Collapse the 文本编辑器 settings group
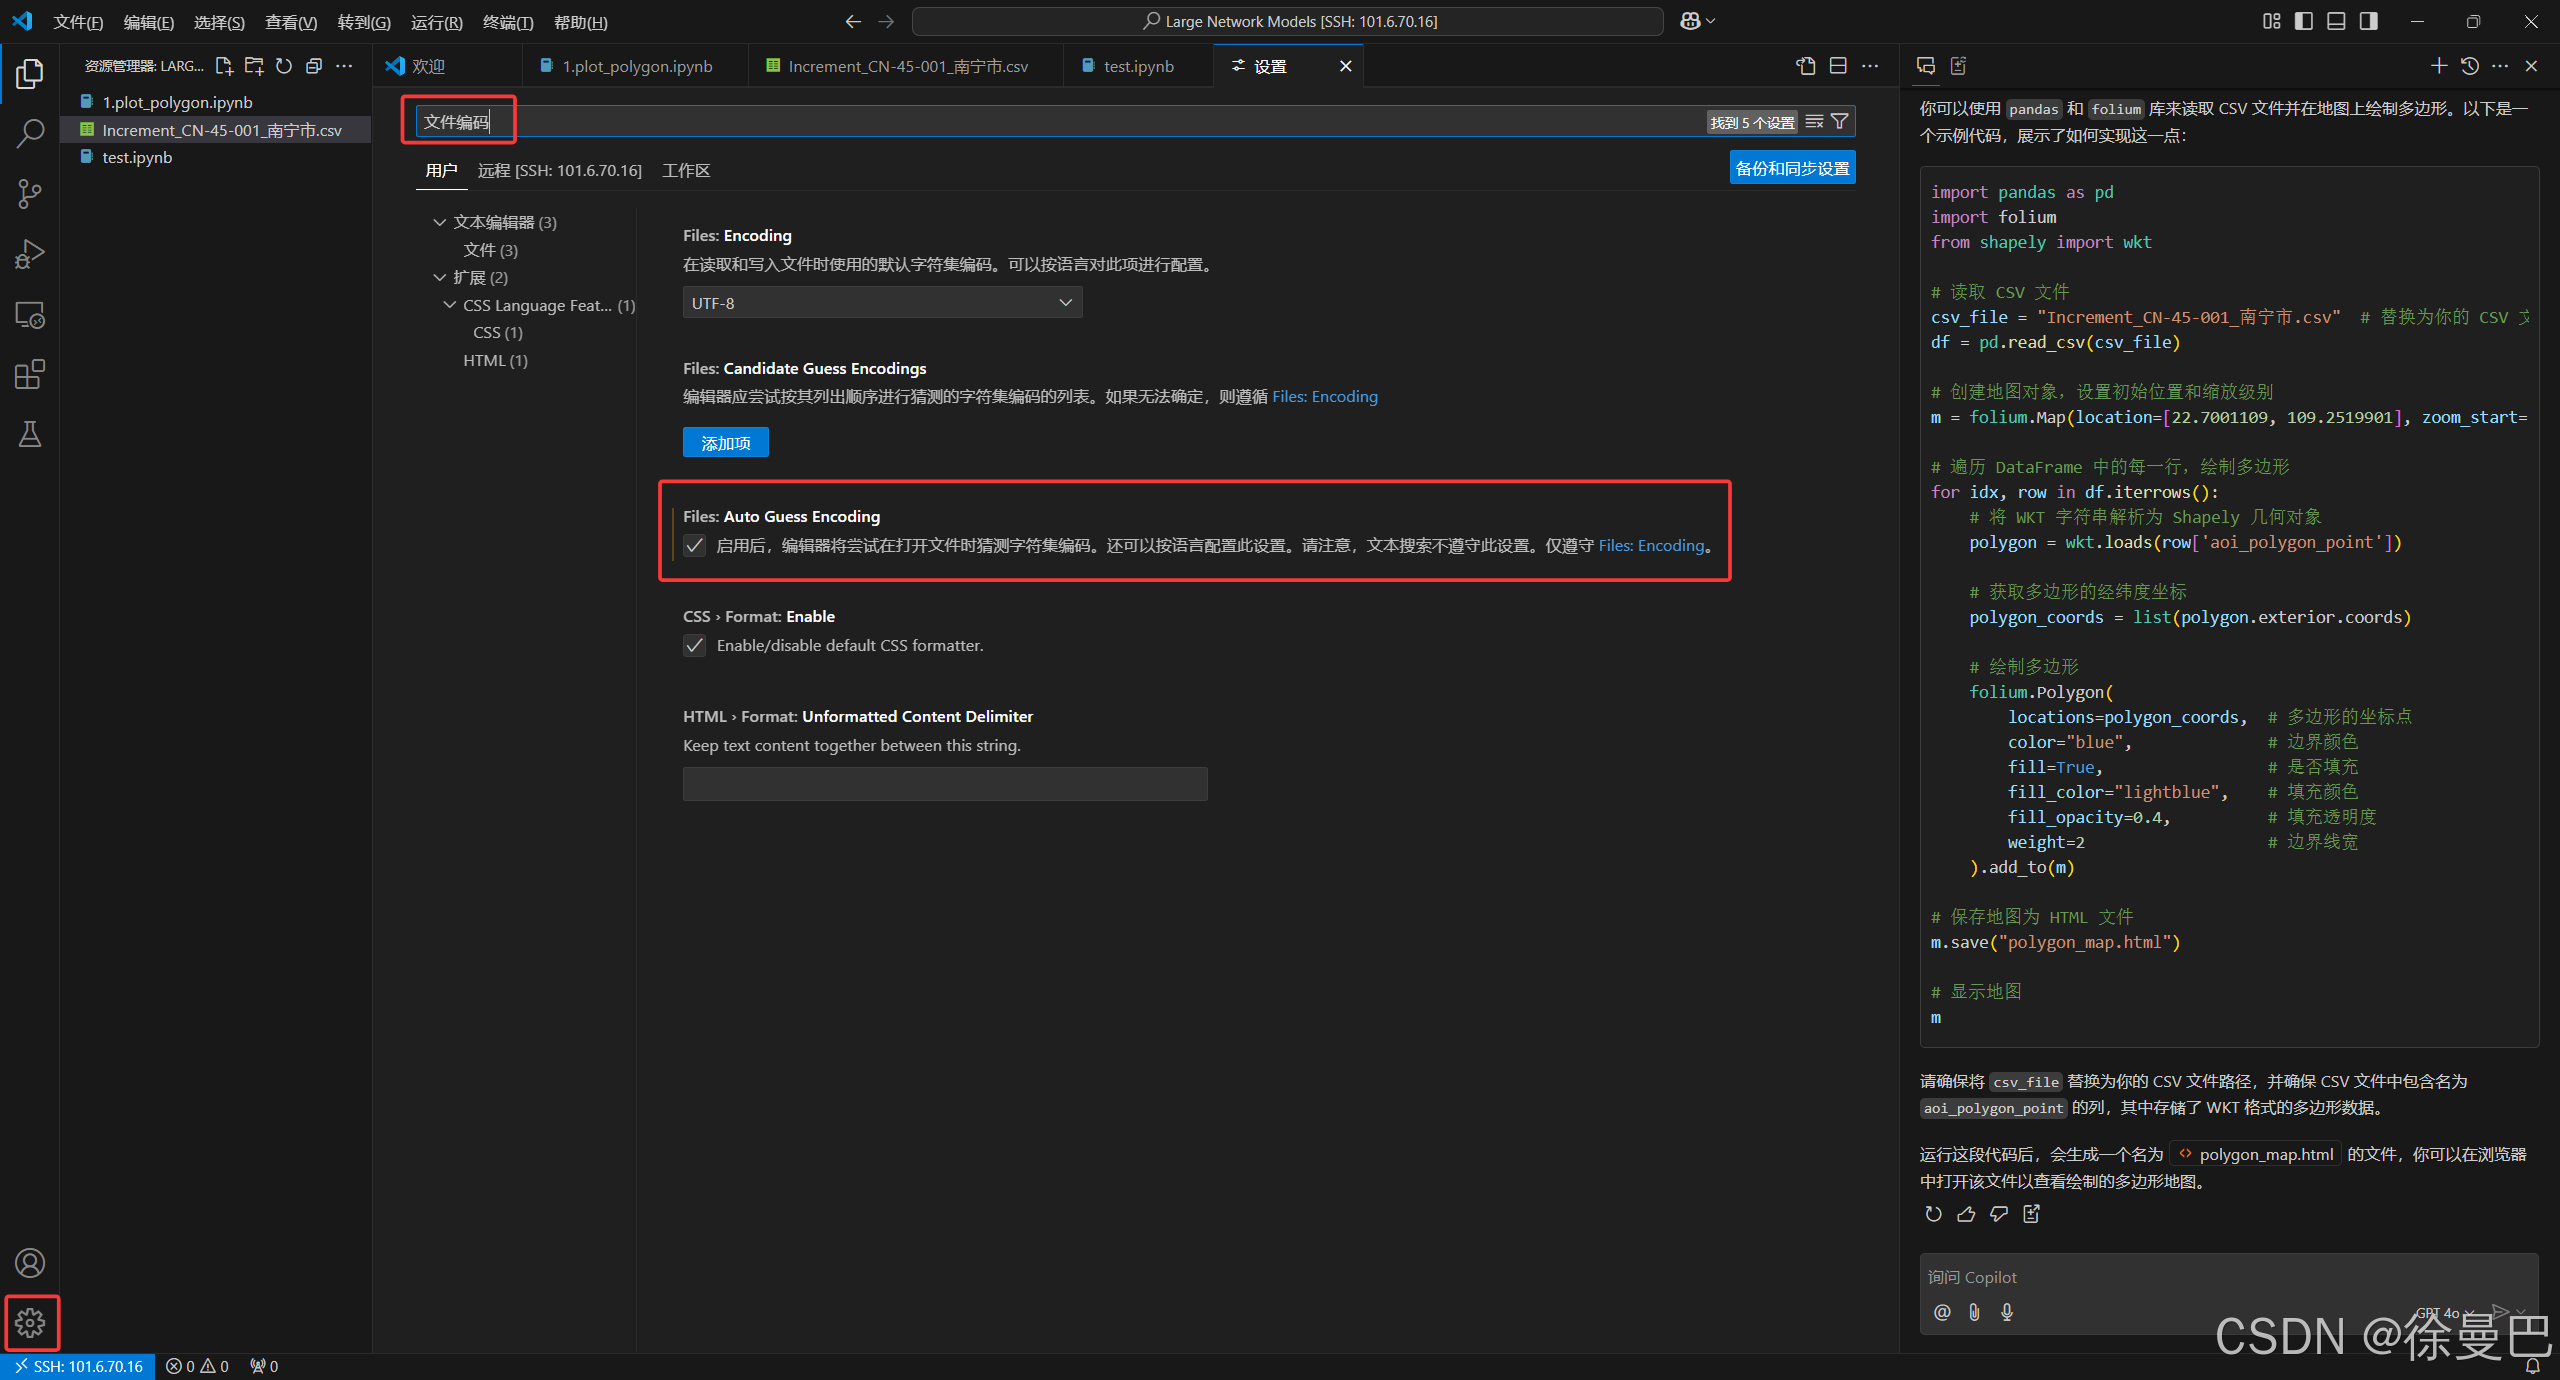Viewport: 2560px width, 1380px height. click(x=440, y=222)
